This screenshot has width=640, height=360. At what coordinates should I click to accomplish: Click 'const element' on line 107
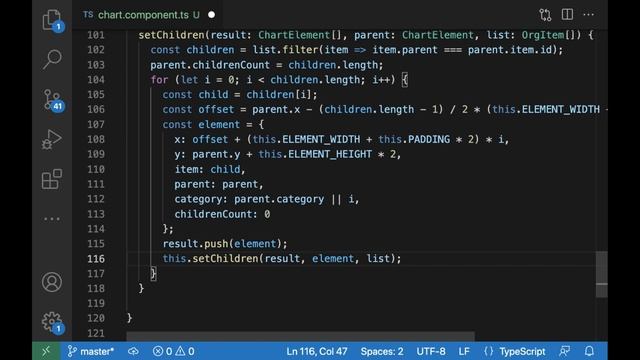click(x=201, y=124)
